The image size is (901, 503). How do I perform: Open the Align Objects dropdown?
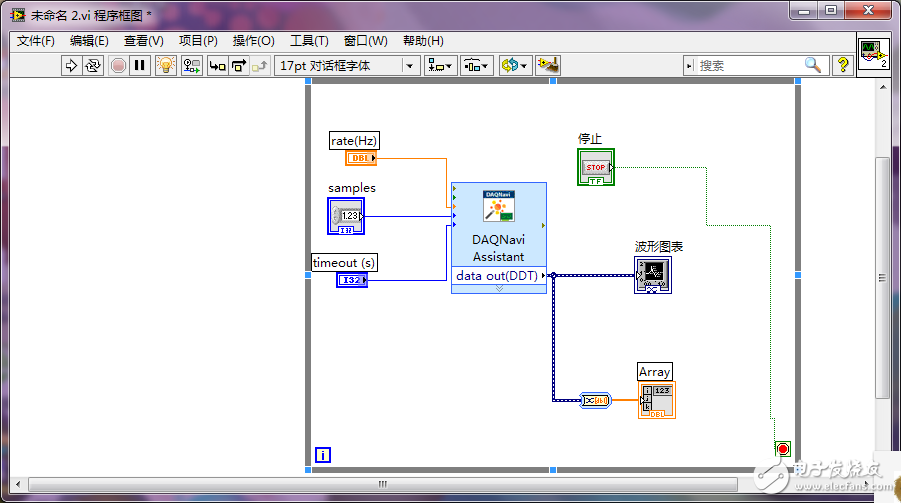(441, 66)
